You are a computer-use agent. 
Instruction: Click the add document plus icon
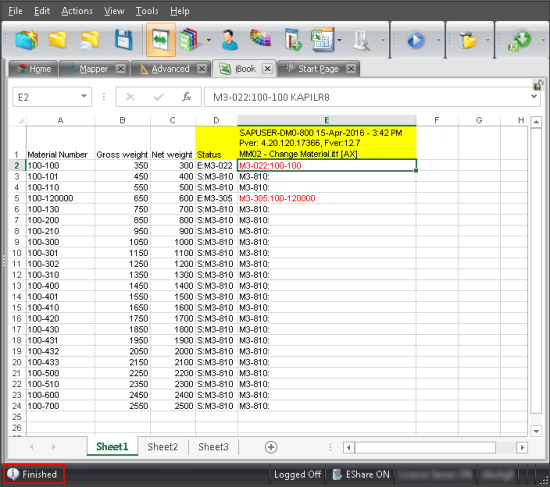[x=293, y=40]
